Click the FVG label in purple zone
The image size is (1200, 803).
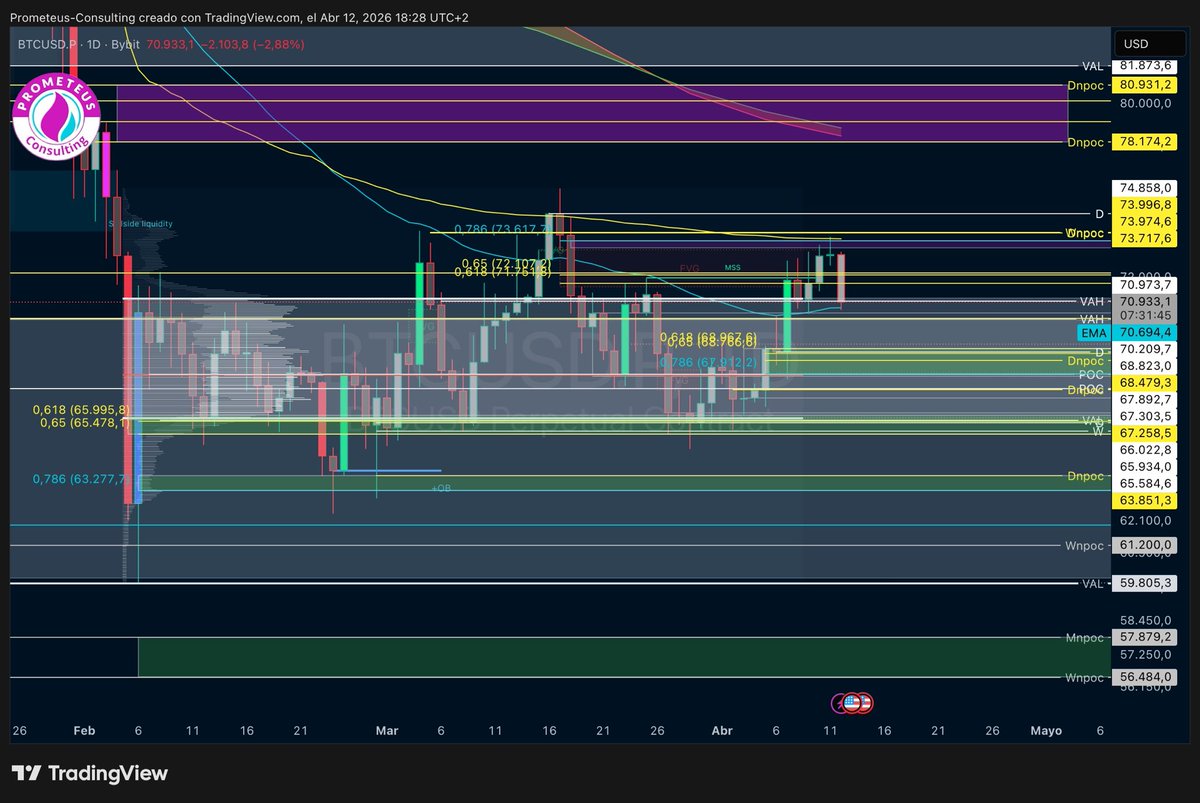[689, 269]
